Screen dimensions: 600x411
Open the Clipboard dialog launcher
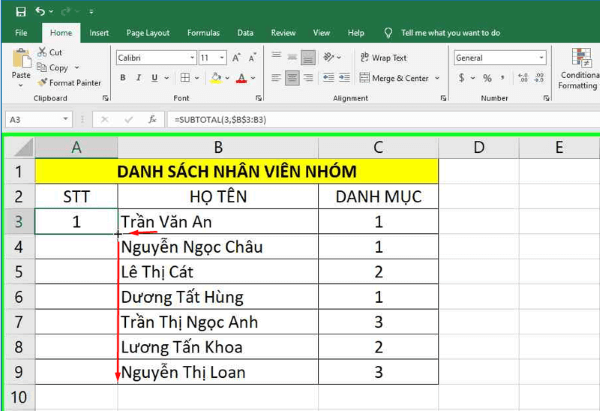[x=105, y=98]
